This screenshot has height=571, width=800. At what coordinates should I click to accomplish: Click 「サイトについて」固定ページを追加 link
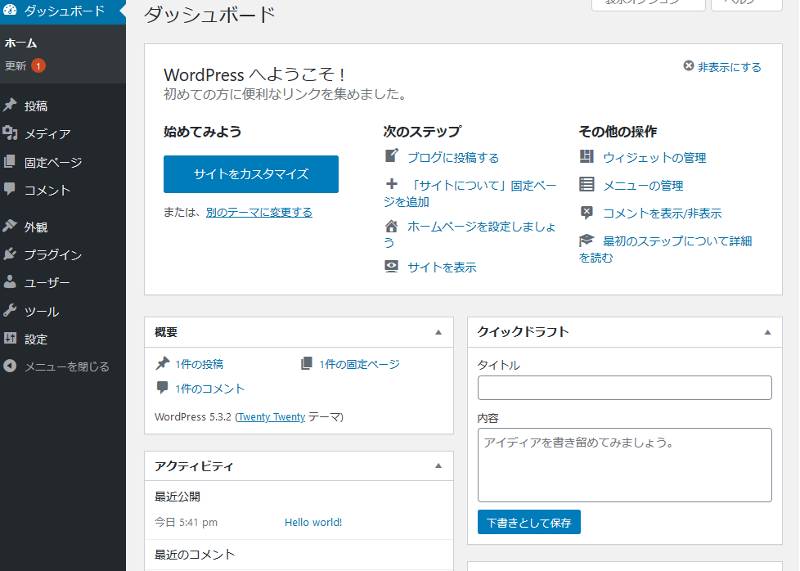click(469, 193)
